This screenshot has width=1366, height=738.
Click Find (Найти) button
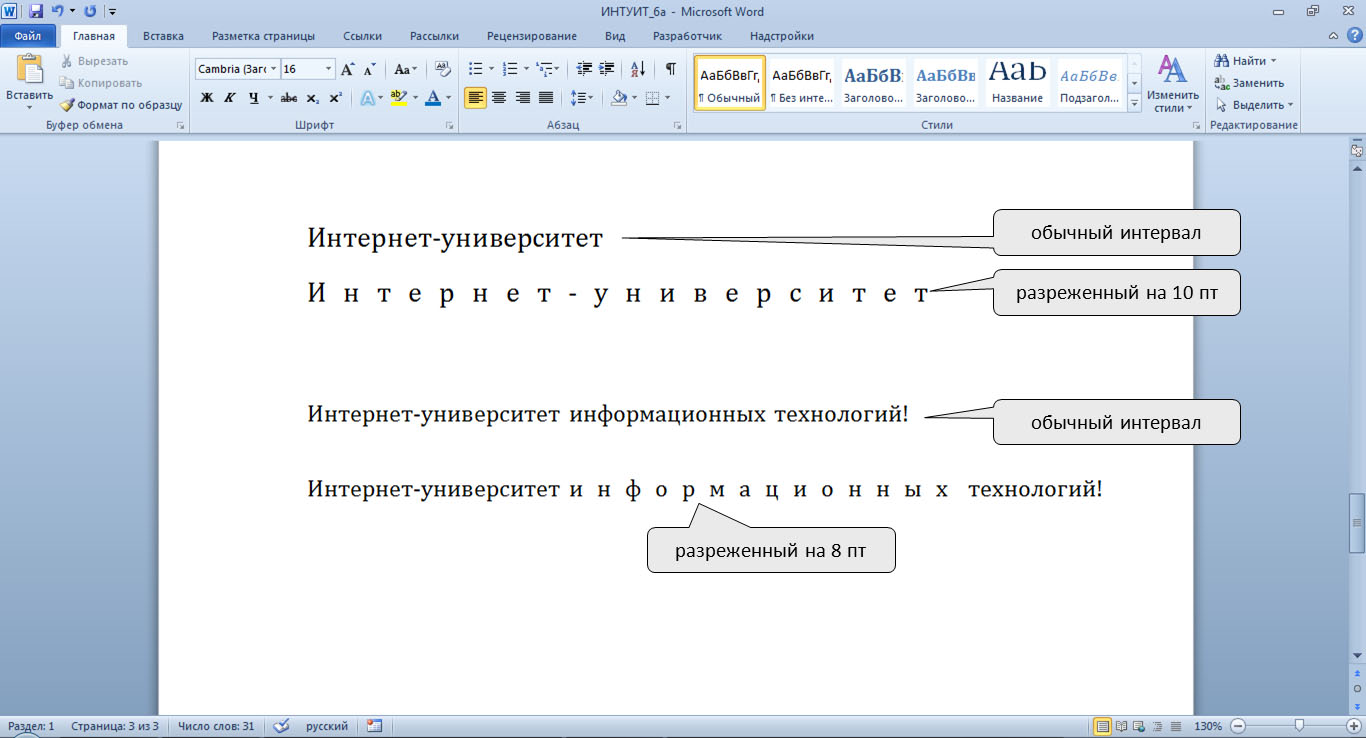coord(1245,61)
